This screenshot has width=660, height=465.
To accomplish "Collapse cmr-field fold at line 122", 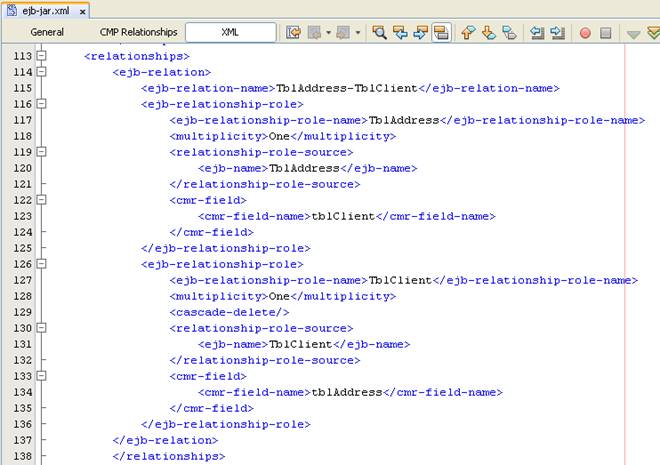I will 41,199.
